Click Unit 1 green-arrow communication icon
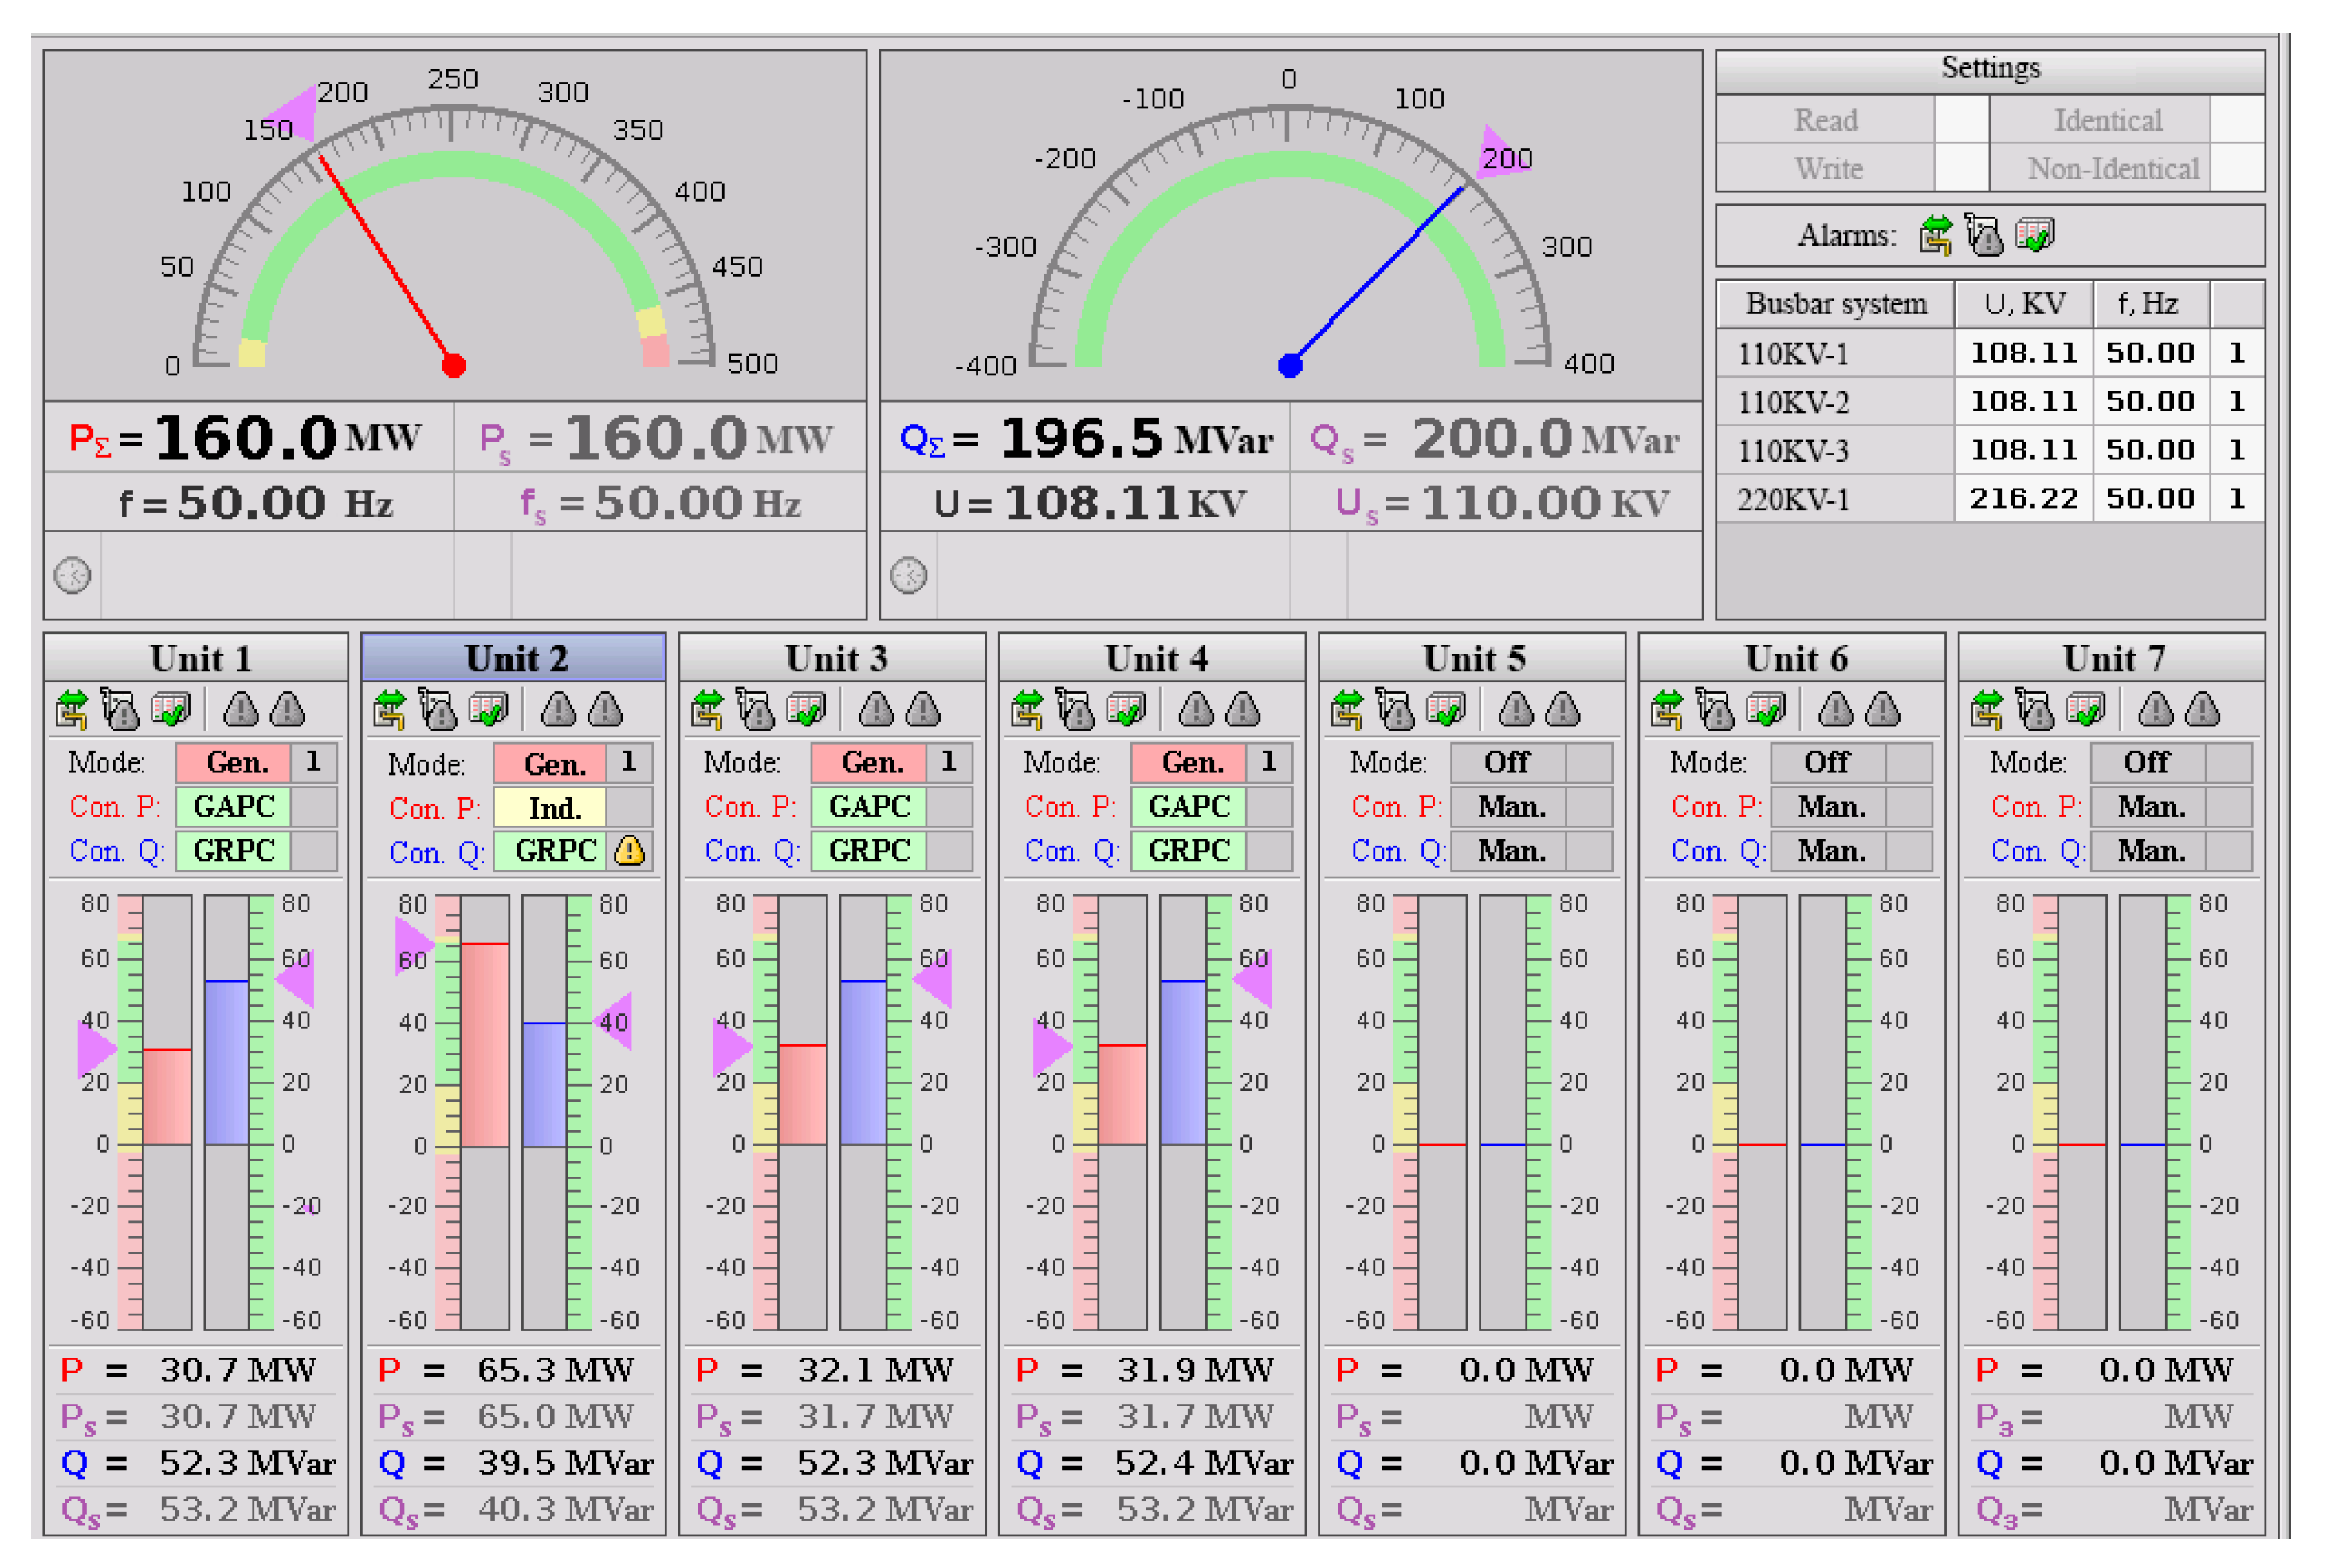The image size is (2327, 1568). pyautogui.click(x=72, y=710)
